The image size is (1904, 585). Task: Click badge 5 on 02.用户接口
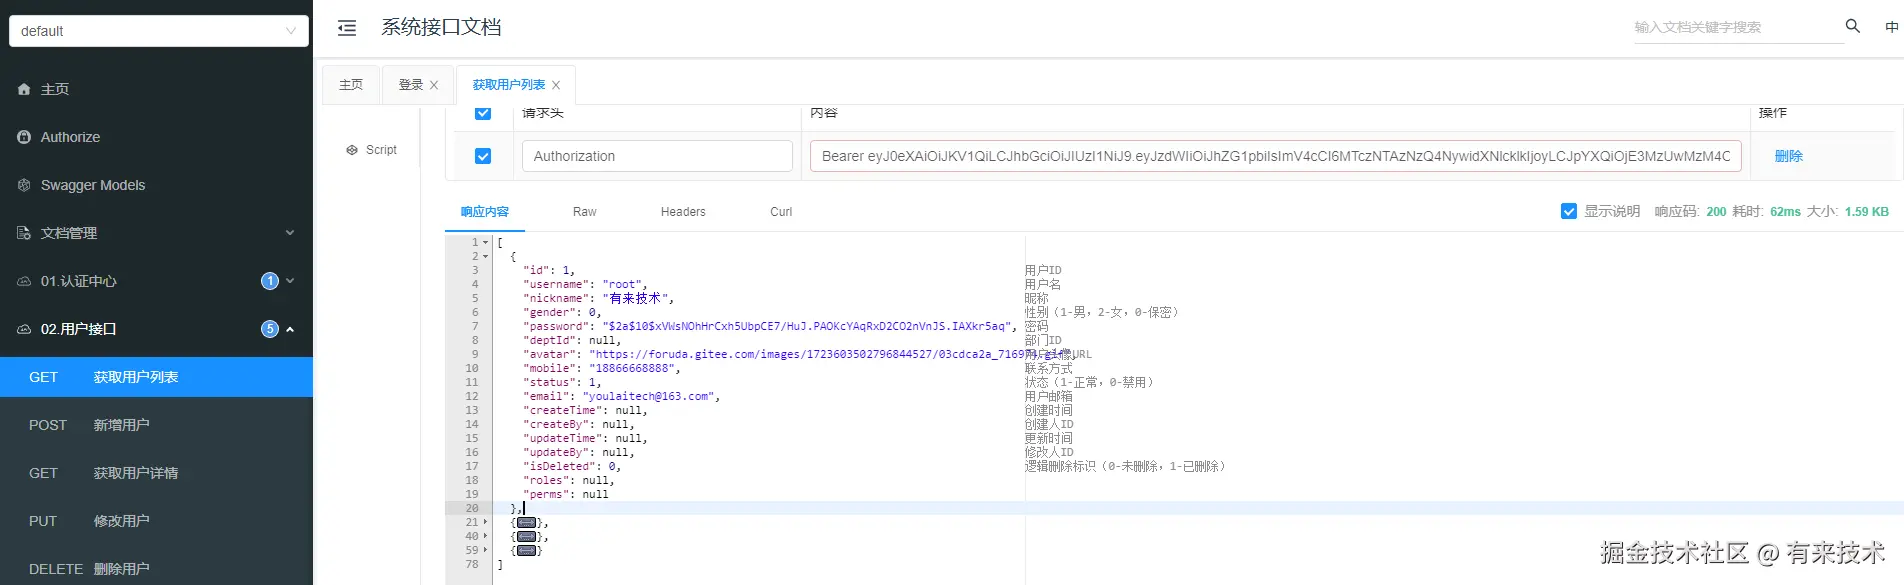pyautogui.click(x=270, y=329)
